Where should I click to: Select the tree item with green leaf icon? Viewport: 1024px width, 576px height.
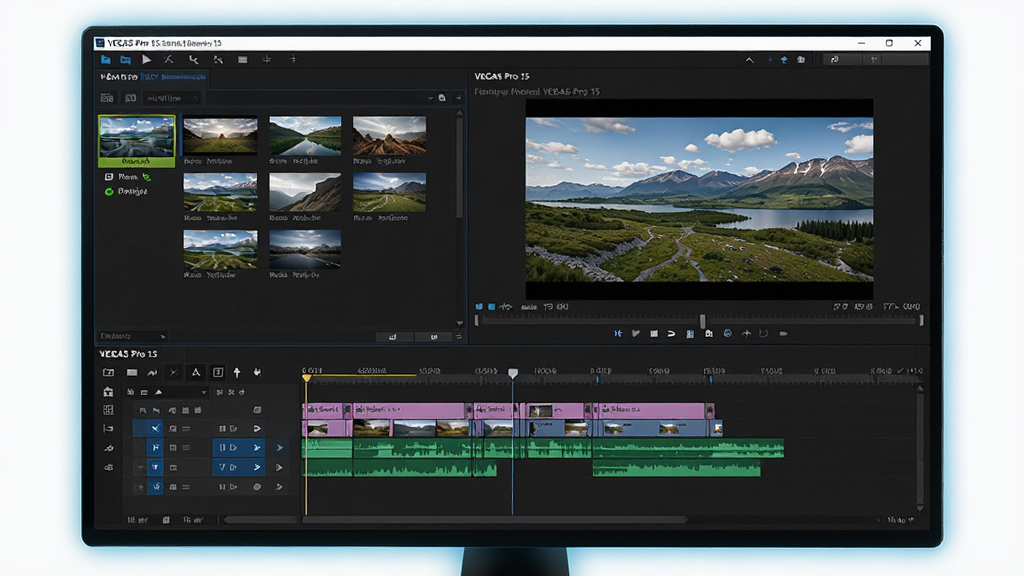tap(127, 177)
